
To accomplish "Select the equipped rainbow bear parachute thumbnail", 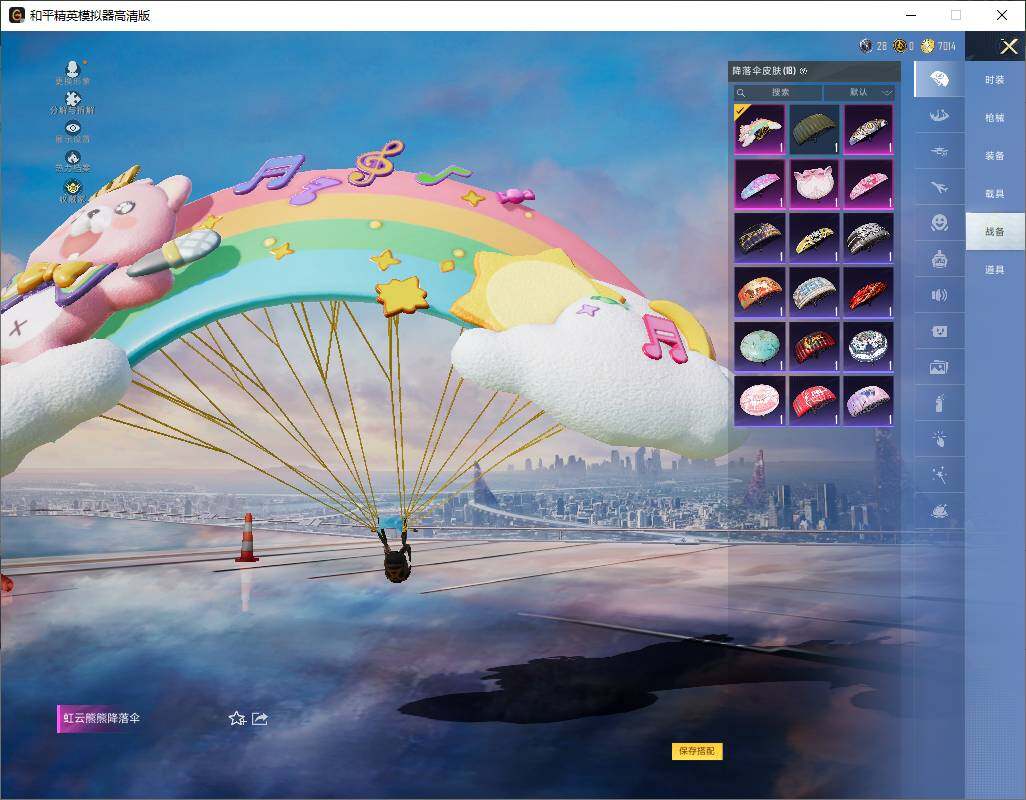I will point(760,130).
